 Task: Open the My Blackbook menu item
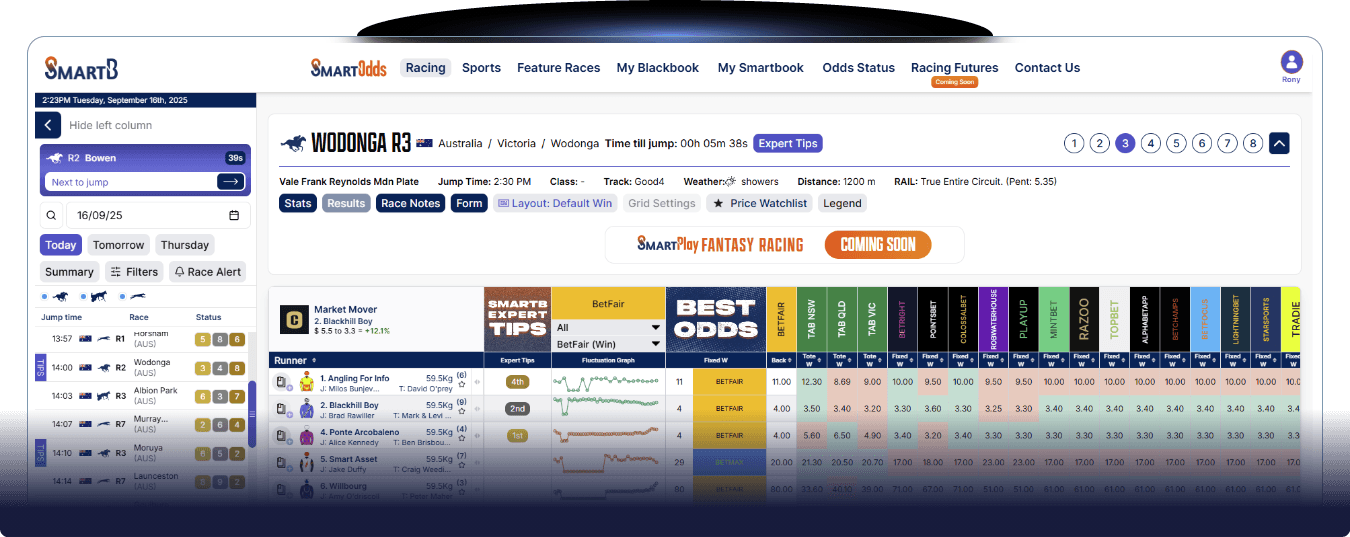tap(657, 68)
